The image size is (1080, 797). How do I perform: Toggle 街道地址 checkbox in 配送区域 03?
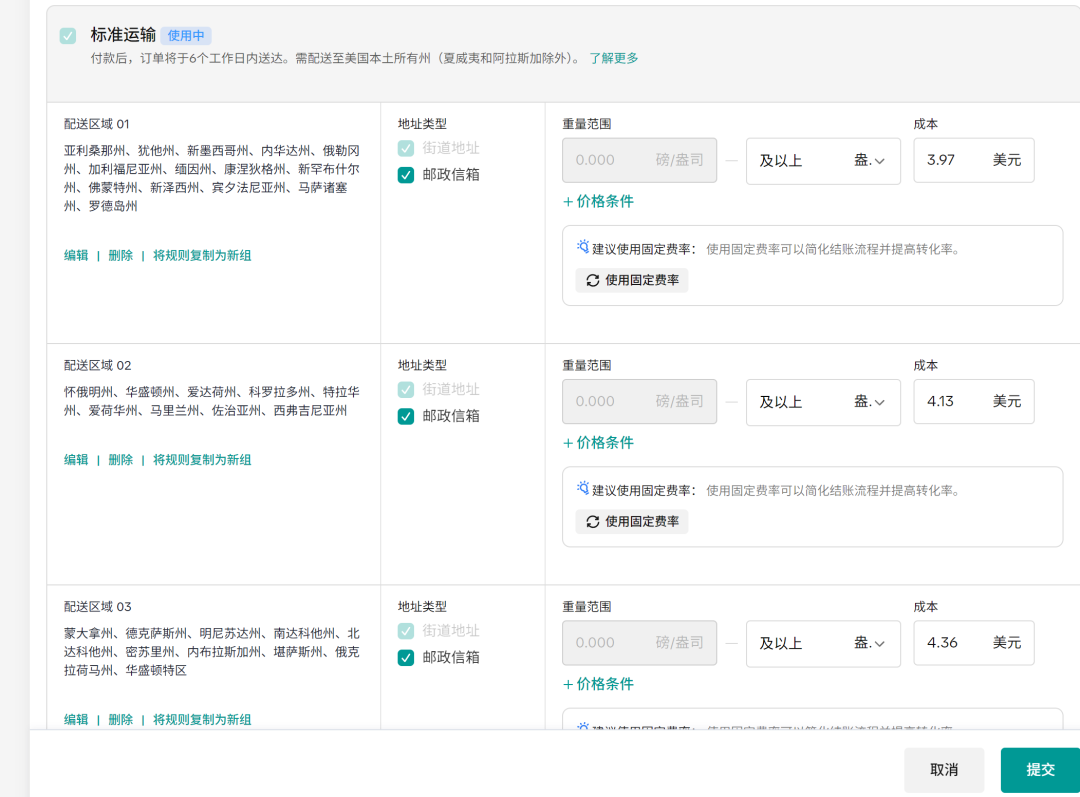(x=406, y=631)
